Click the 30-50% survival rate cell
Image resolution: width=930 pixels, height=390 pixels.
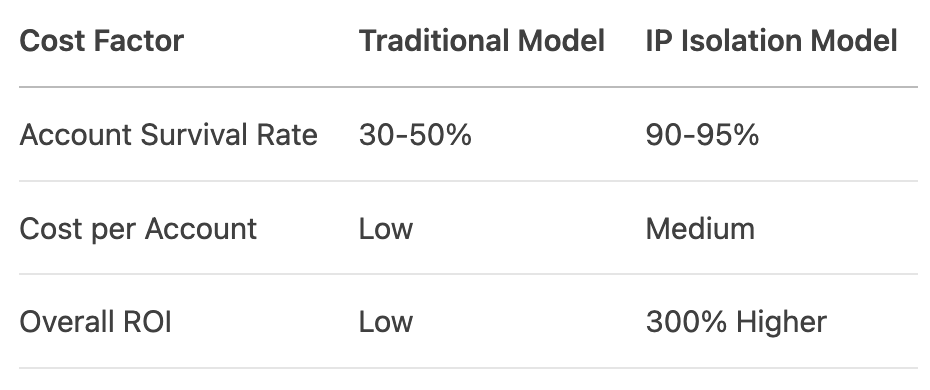[x=415, y=135]
